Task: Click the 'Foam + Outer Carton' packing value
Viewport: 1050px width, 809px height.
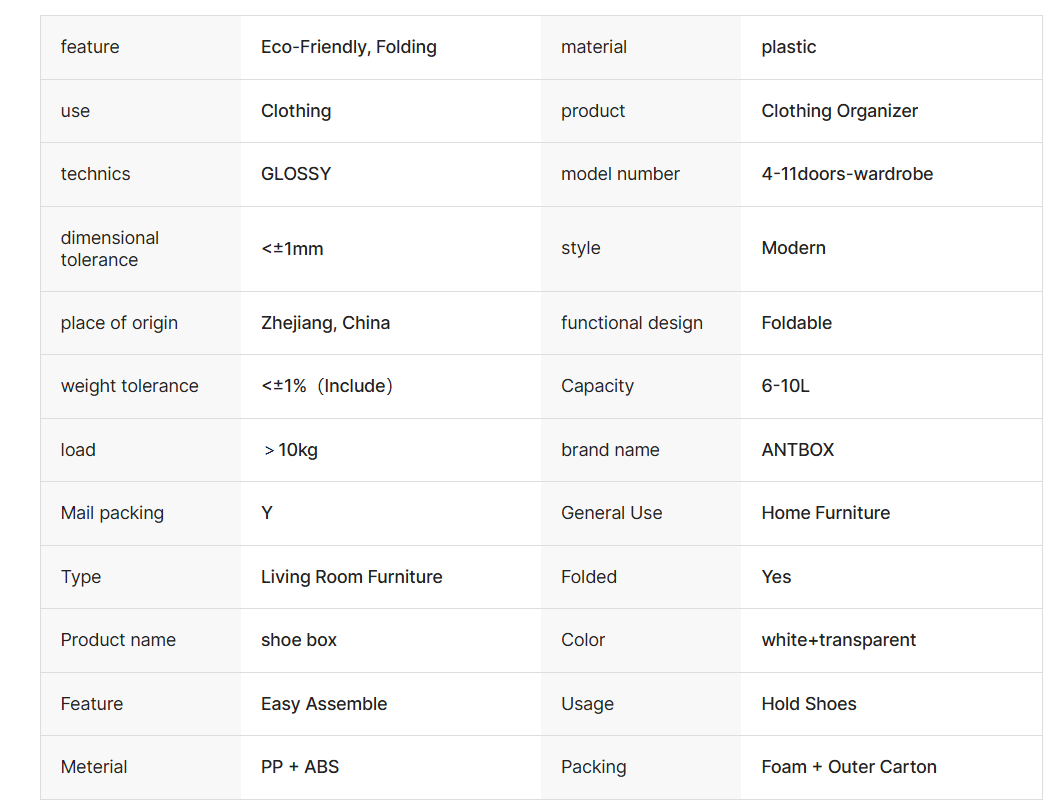Action: (x=849, y=767)
